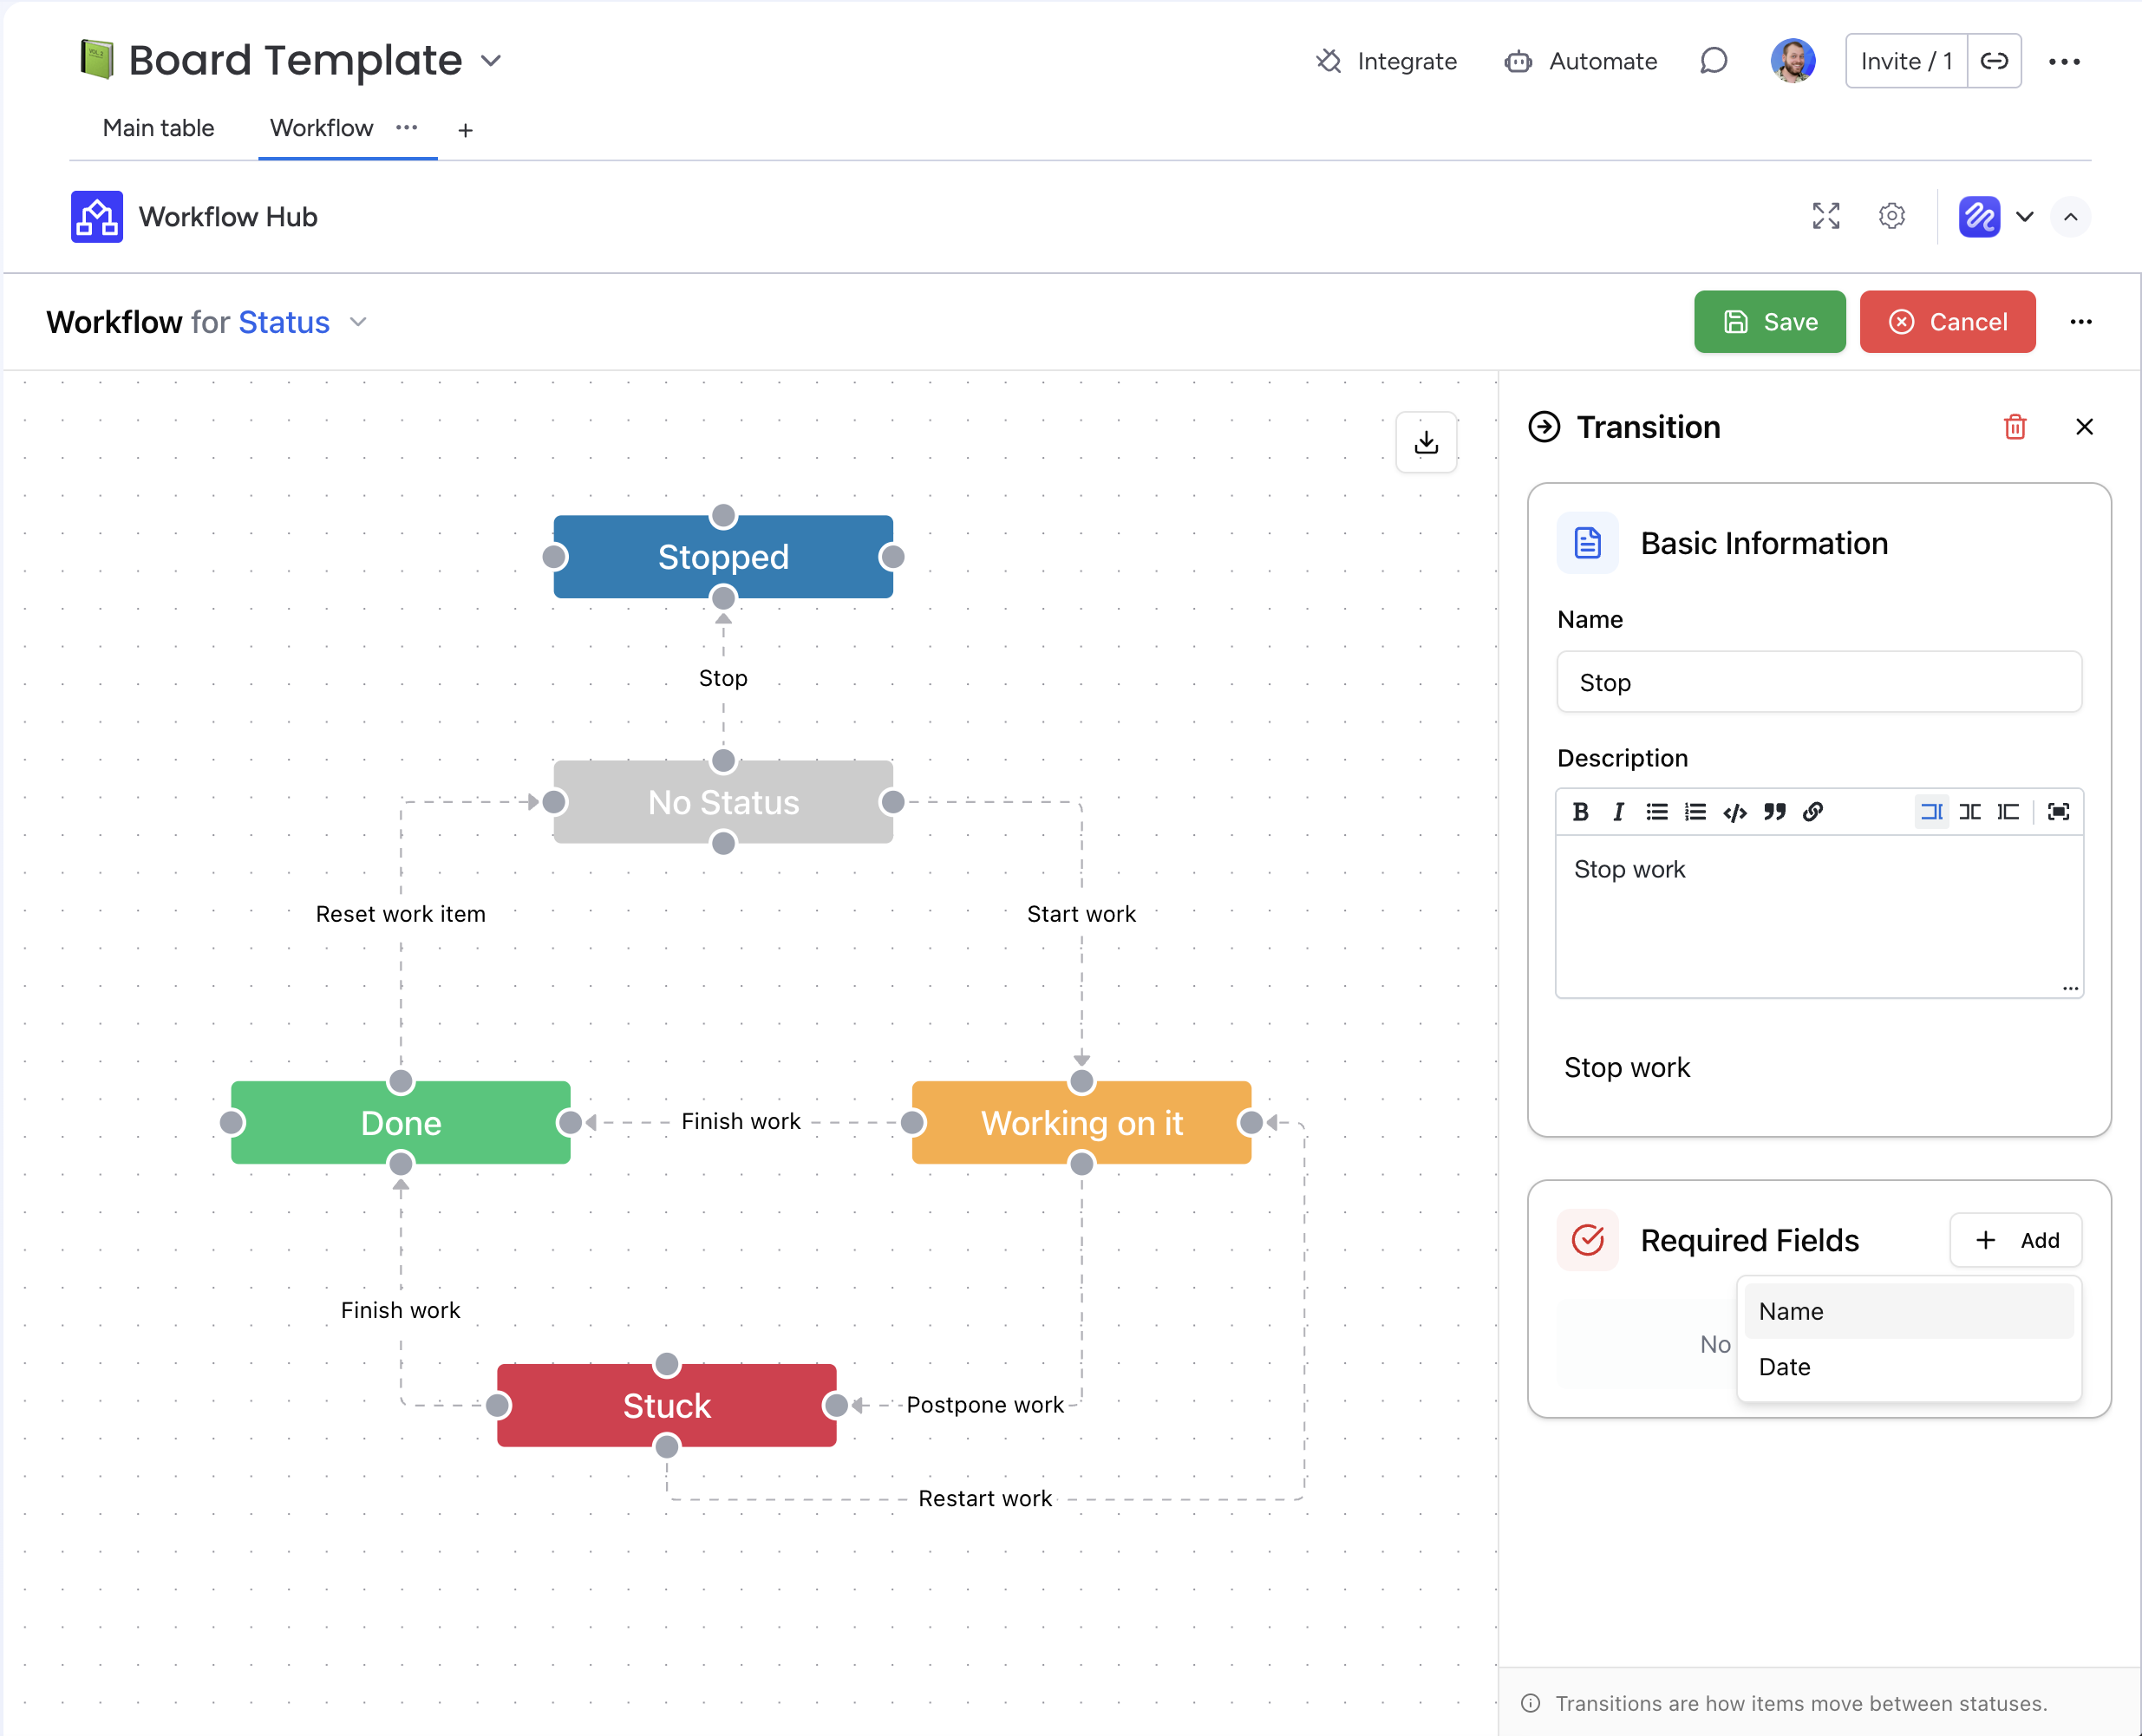Screen dimensions: 2142x1736
Task: Toggle editor-only layout mode in description toolbar
Action: (1931, 811)
